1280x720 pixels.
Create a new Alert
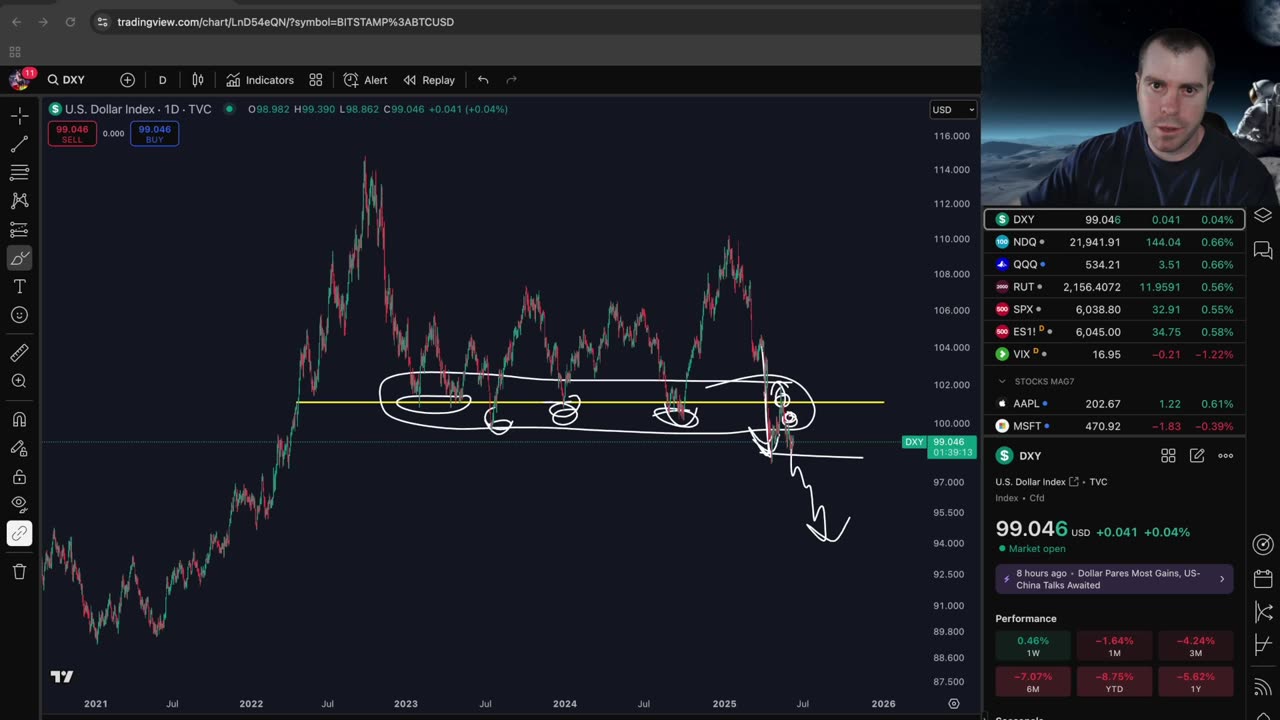[366, 80]
